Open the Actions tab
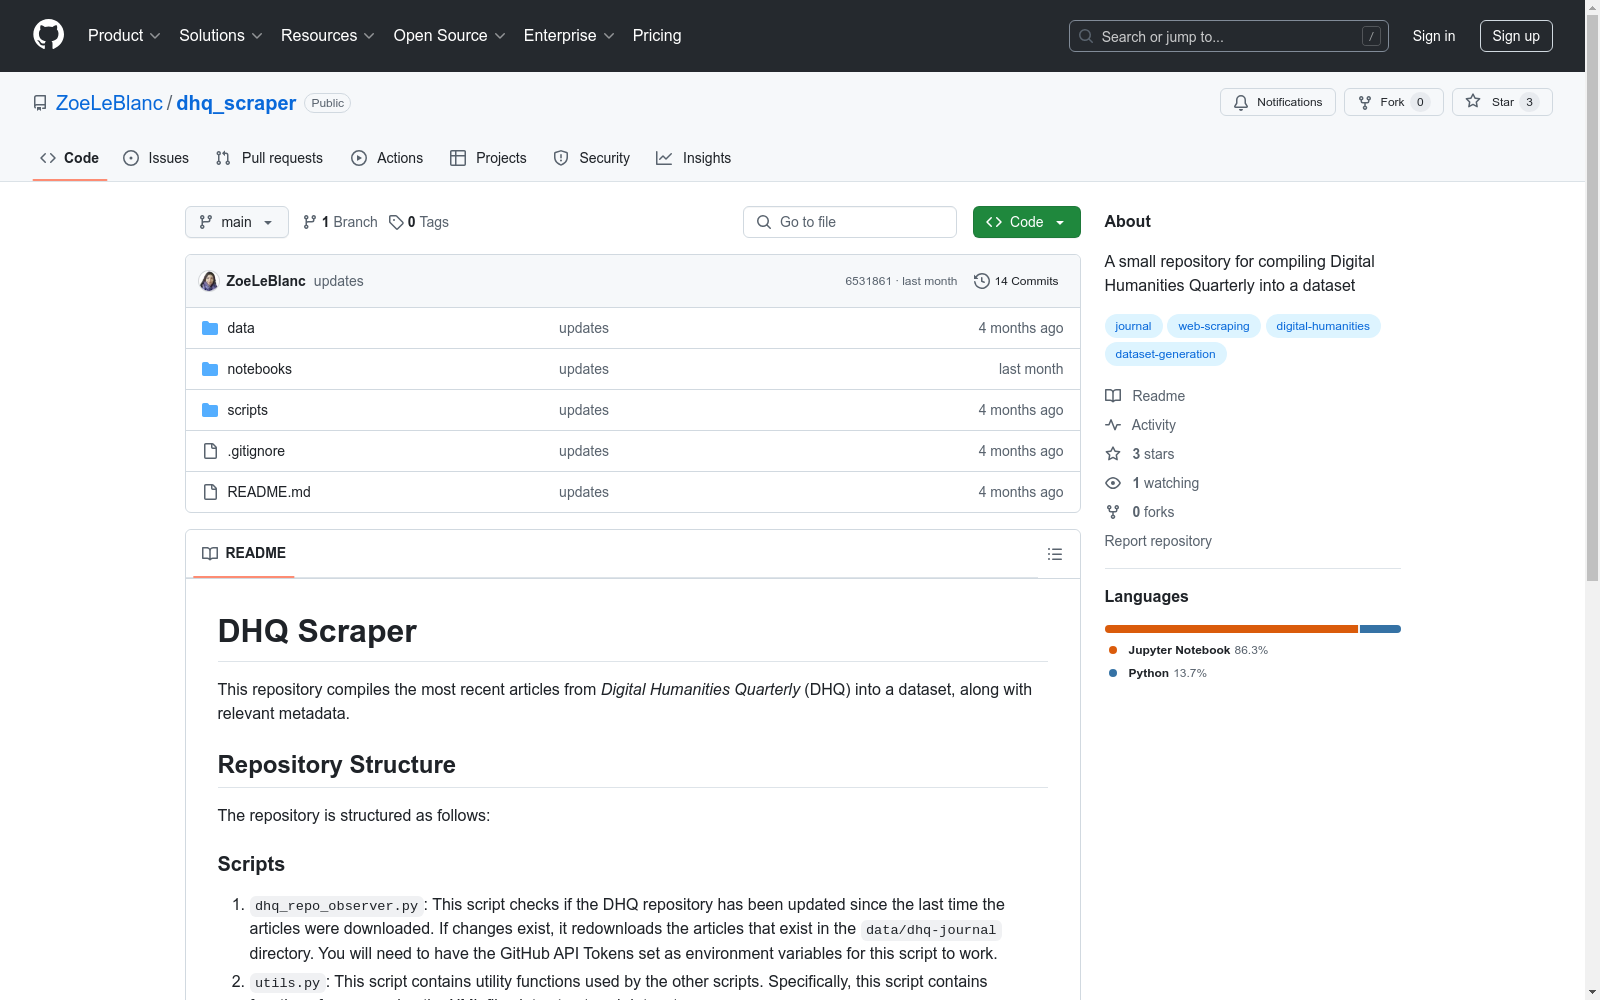This screenshot has height=1000, width=1600. point(387,158)
